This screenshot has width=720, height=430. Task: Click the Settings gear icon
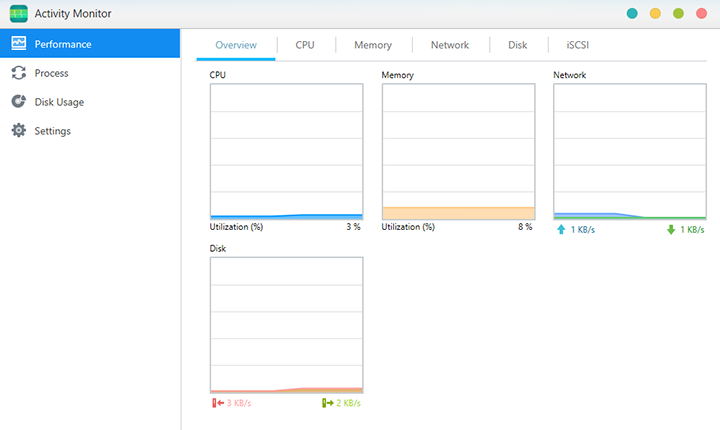(18, 131)
